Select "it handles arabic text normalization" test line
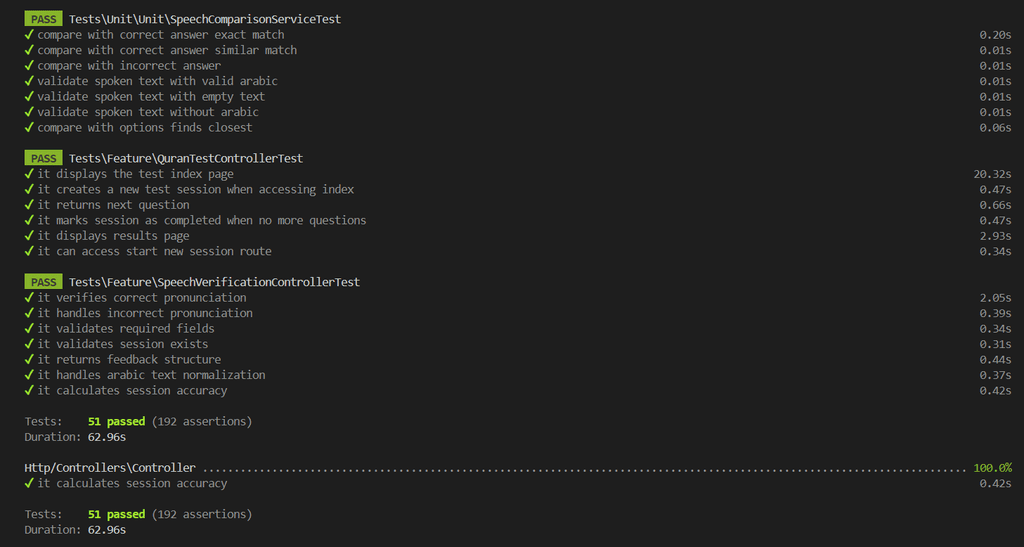The image size is (1024, 547). [x=151, y=375]
